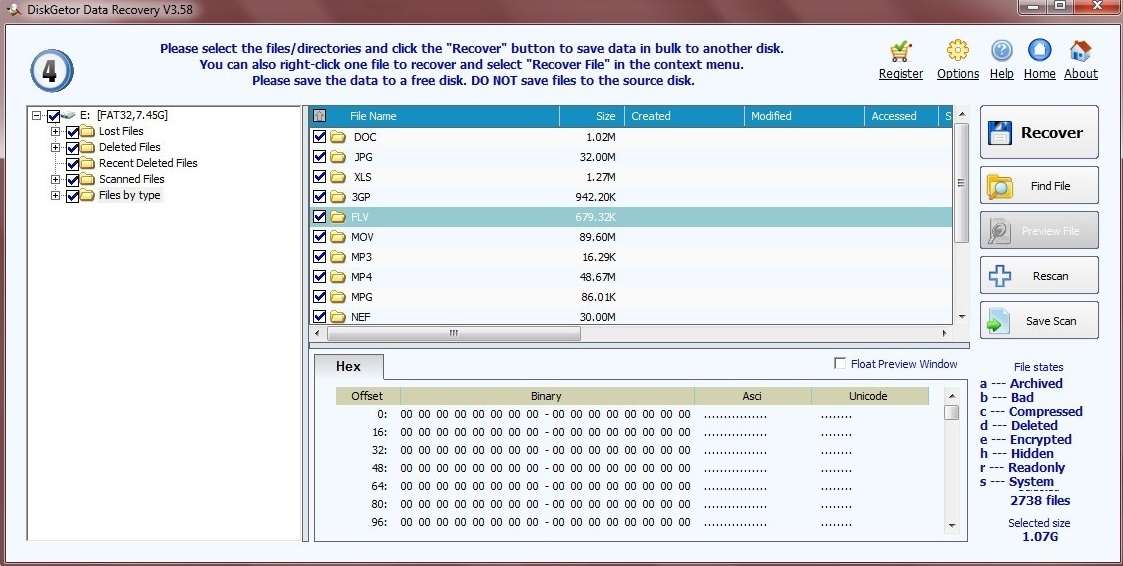Uncheck the Recent Deleted Files checkbox
Screen dimensions: 1123x566
72,163
